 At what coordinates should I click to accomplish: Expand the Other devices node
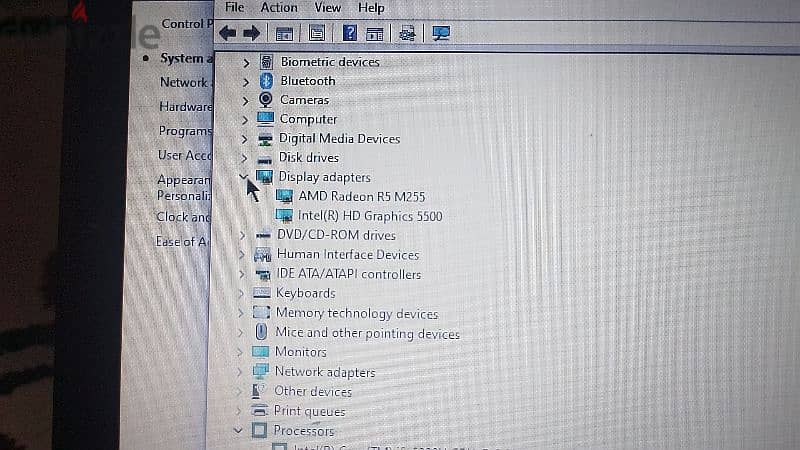coord(239,391)
